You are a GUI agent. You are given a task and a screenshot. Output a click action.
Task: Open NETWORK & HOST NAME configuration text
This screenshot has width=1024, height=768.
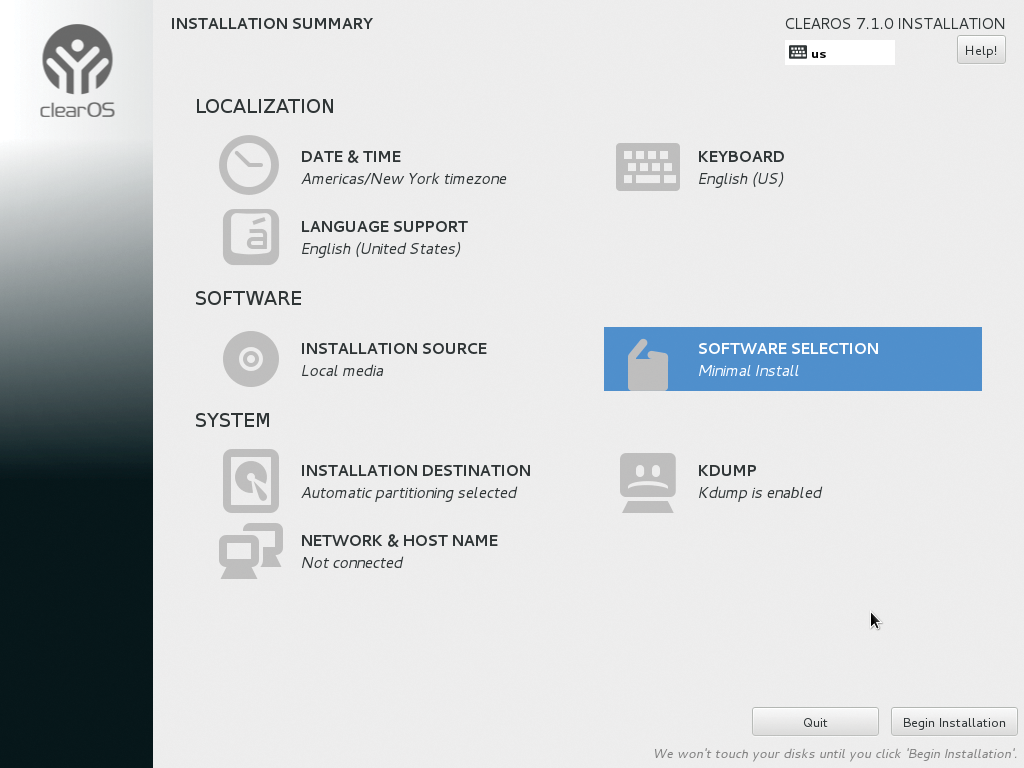coord(399,541)
